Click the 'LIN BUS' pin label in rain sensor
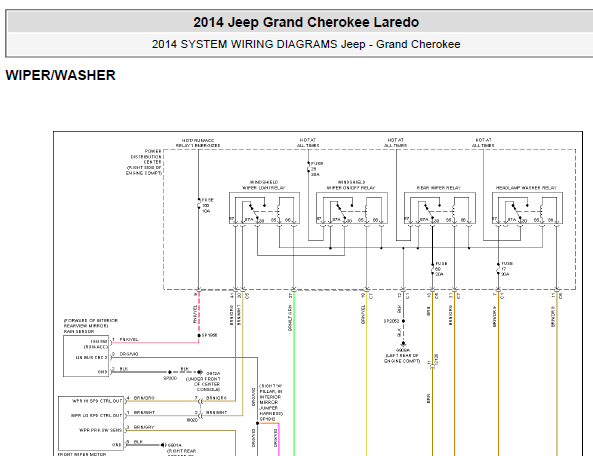The width and height of the screenshot is (593, 456). point(91,357)
